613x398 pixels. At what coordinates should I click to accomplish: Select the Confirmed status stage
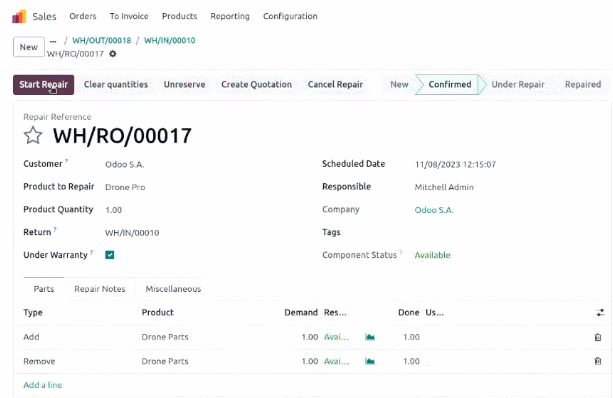click(450, 85)
